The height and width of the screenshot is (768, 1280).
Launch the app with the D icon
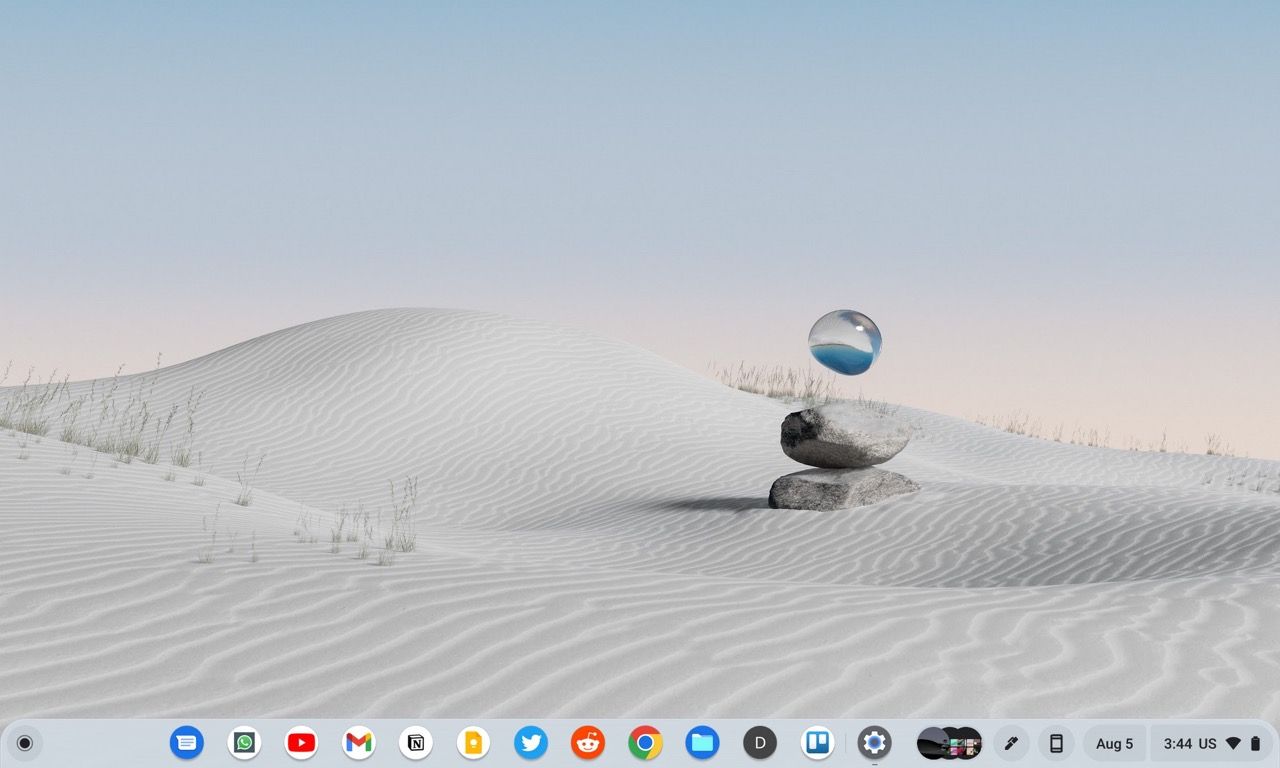[x=760, y=743]
